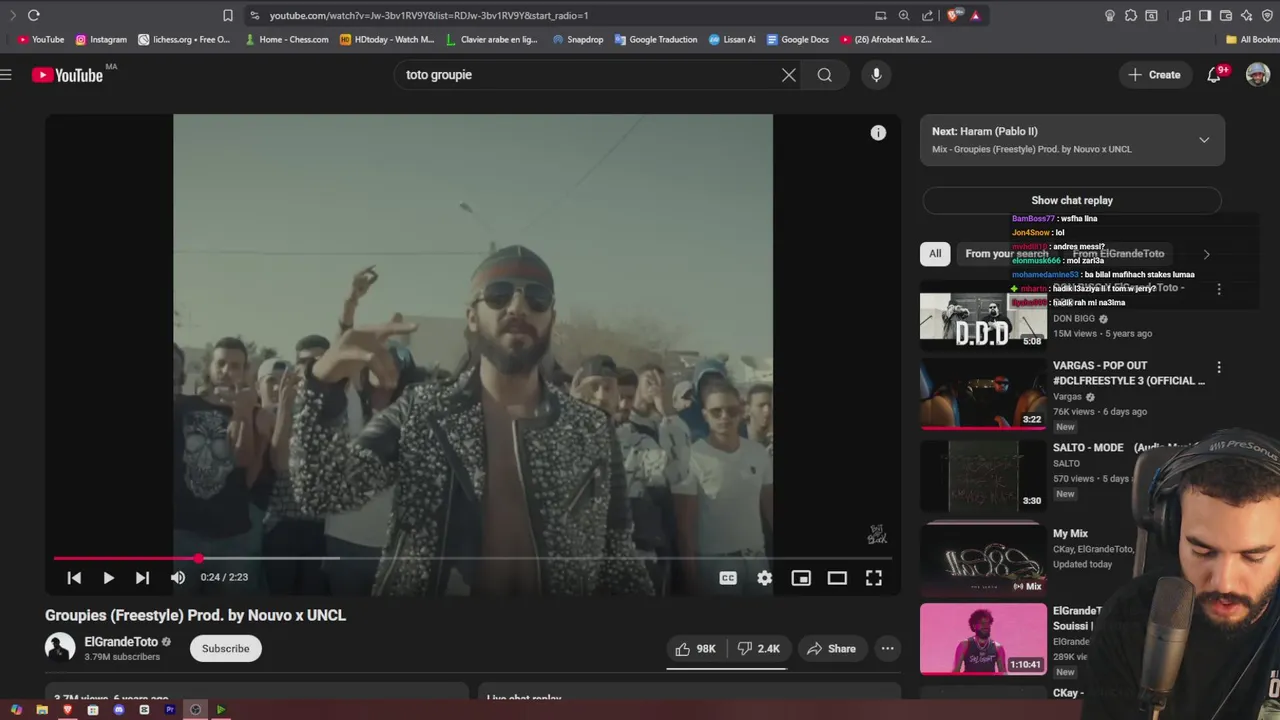Open the Brave Rewards triangle icon
The height and width of the screenshot is (720, 1280).
pyautogui.click(x=975, y=15)
